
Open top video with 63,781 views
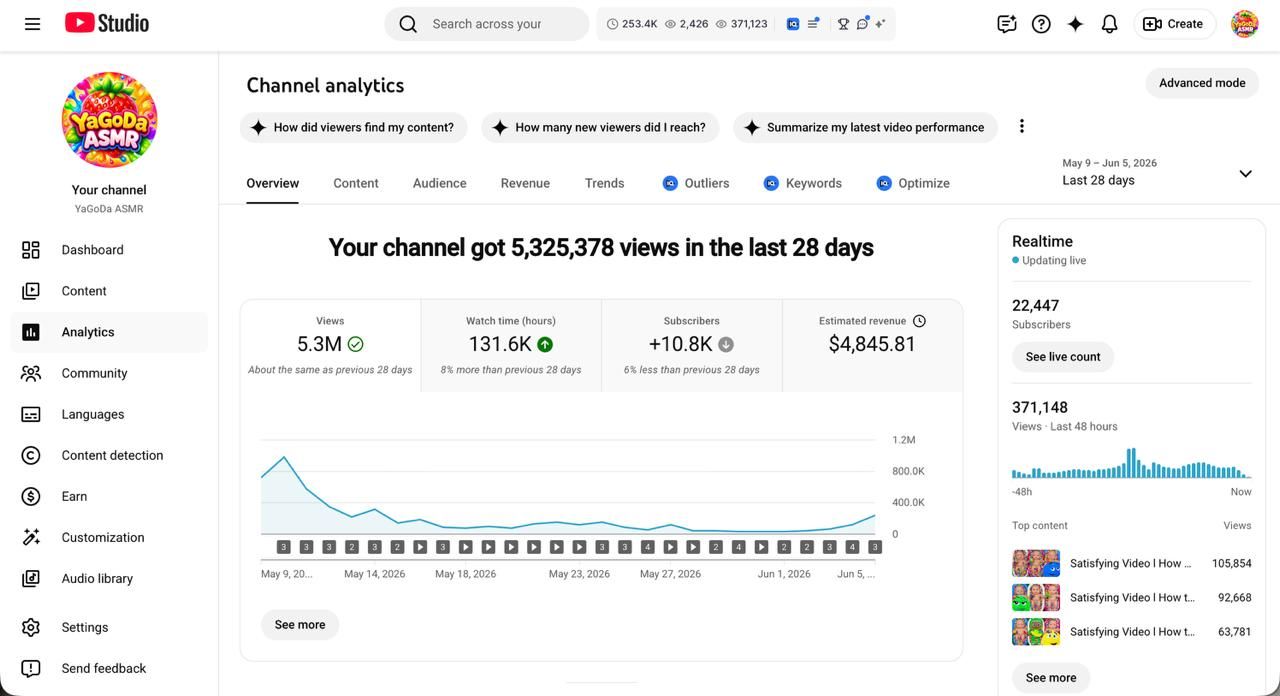1132,631
